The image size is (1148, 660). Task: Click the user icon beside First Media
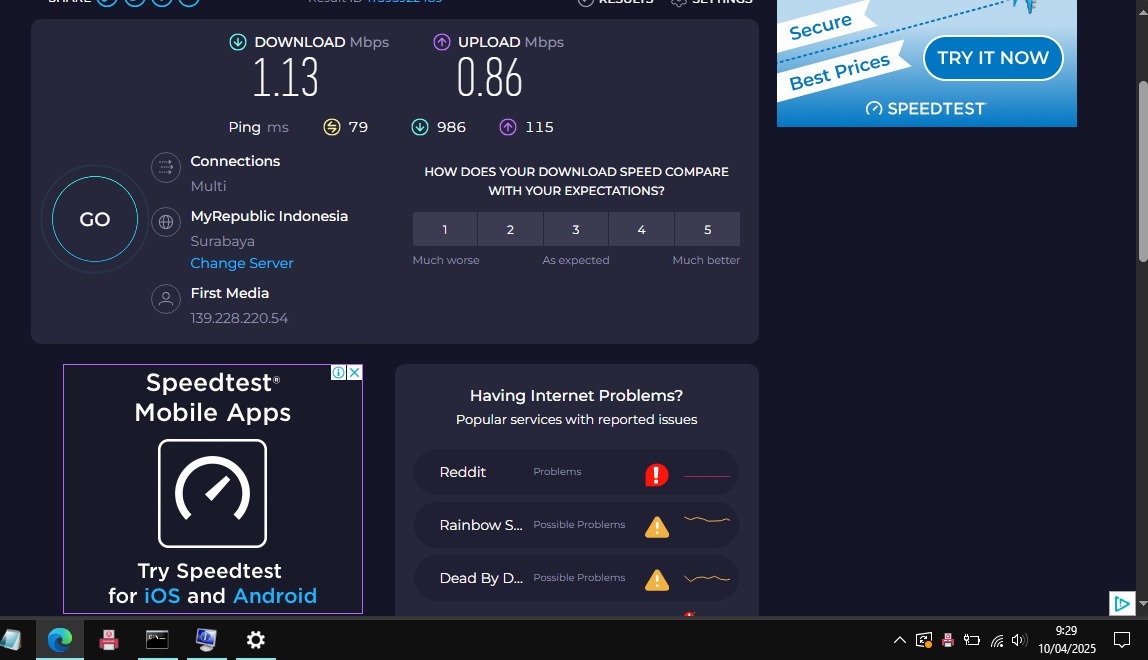tap(166, 299)
